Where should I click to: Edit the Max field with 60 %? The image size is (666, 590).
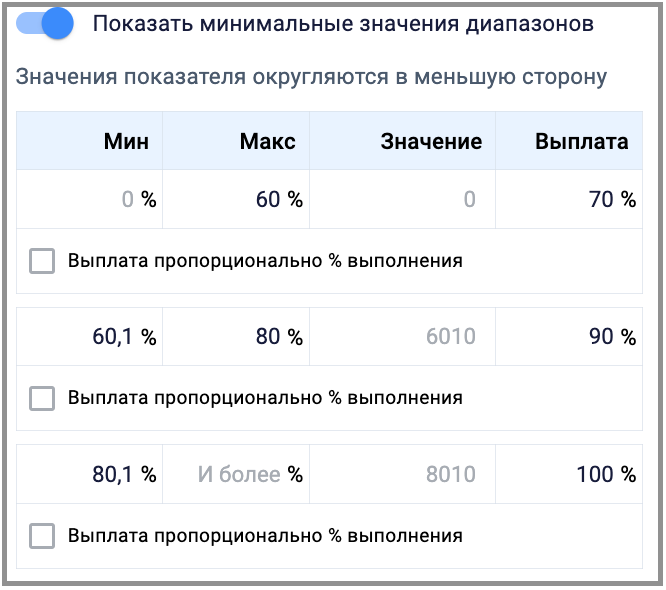click(236, 200)
